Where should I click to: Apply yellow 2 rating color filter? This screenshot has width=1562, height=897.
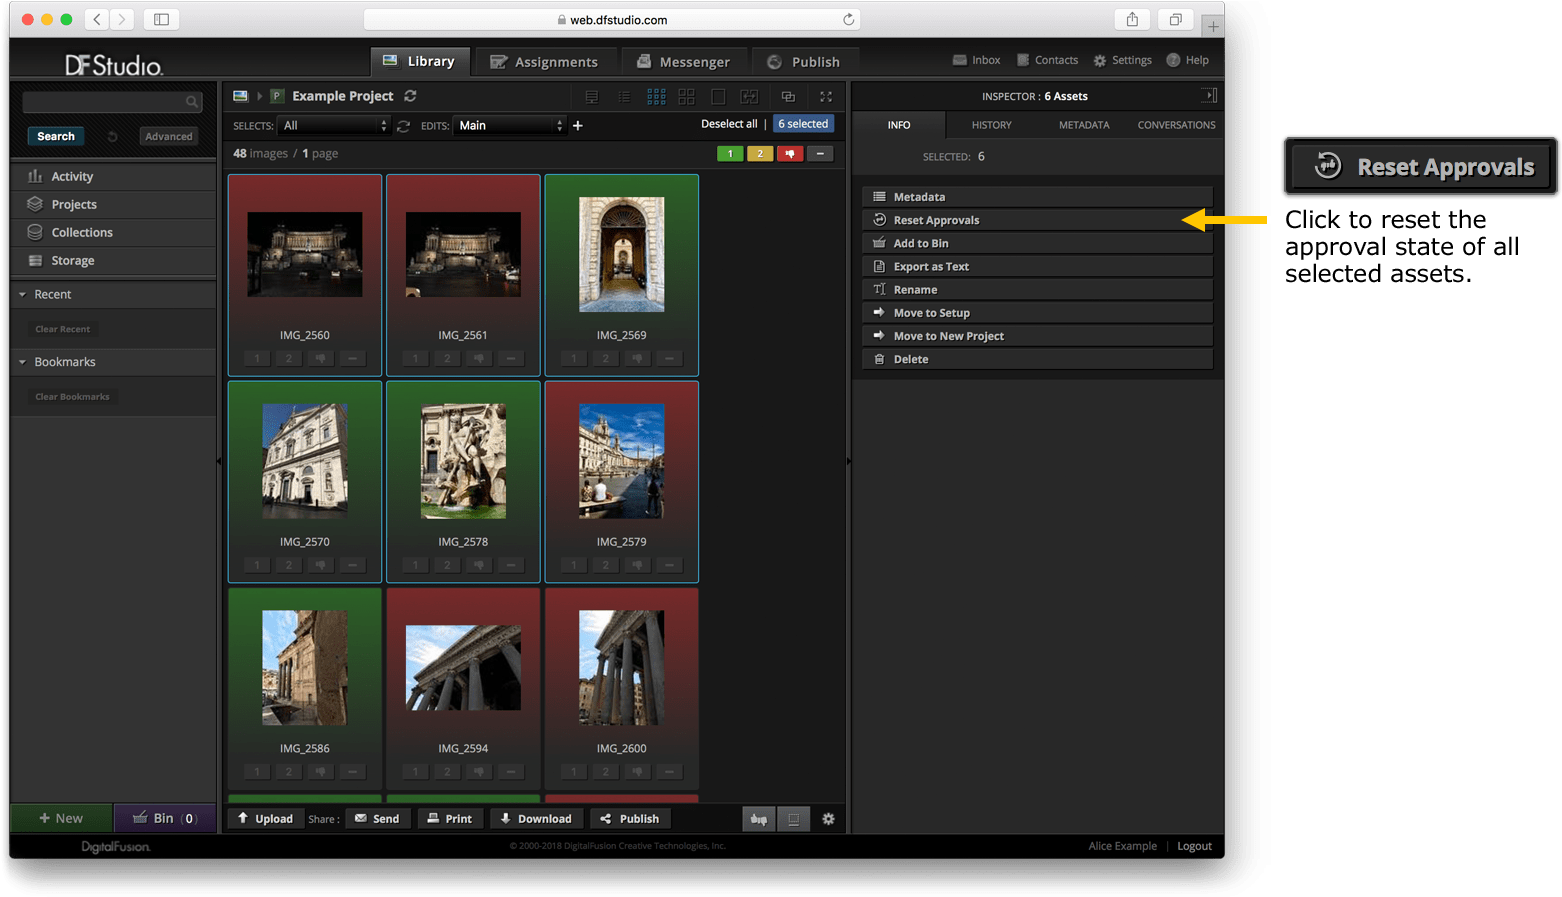pyautogui.click(x=760, y=154)
